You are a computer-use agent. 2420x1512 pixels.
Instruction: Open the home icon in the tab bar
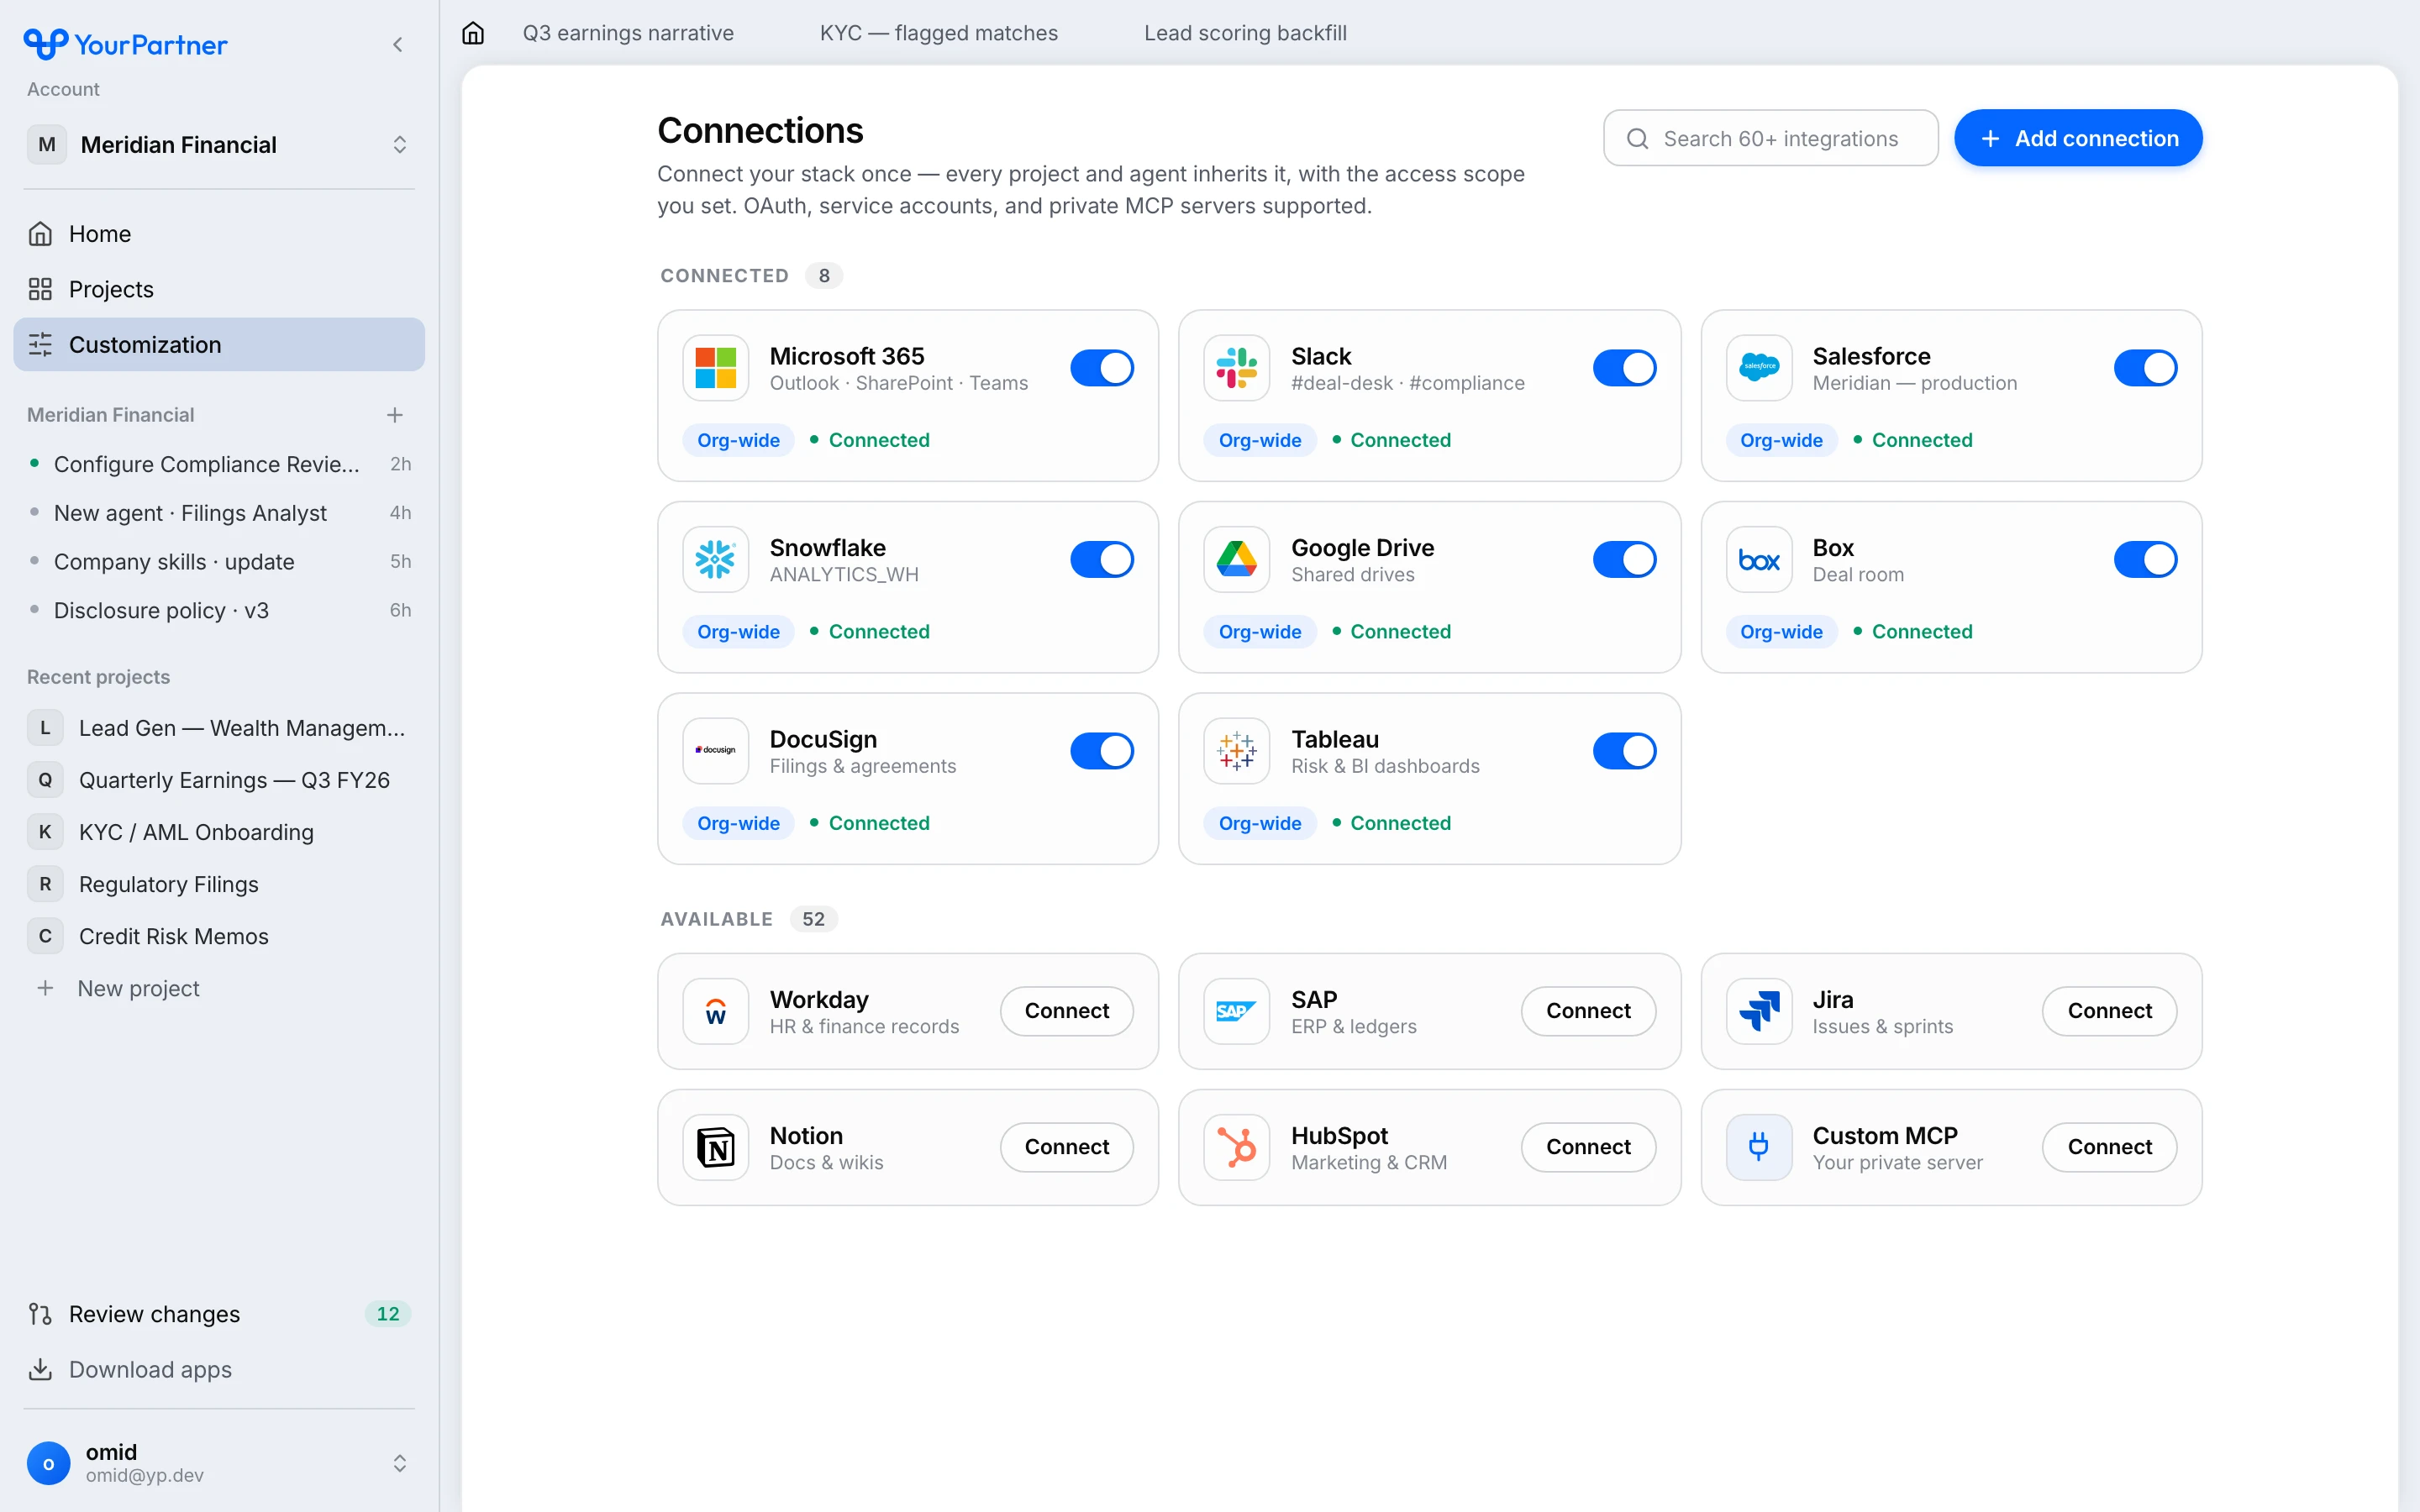[x=473, y=33]
